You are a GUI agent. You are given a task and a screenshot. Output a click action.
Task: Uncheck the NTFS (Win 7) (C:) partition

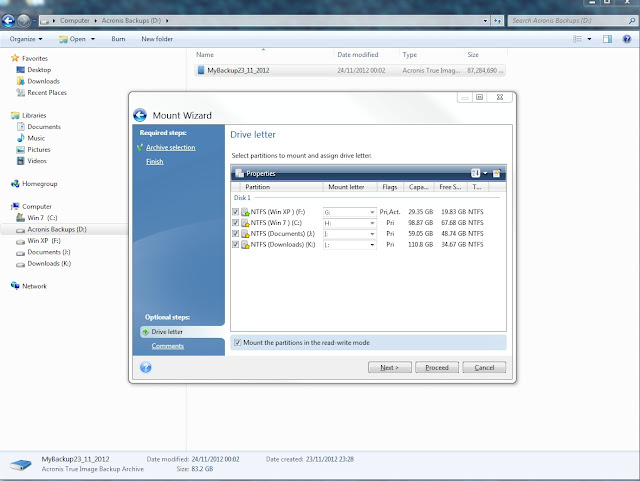(x=236, y=223)
